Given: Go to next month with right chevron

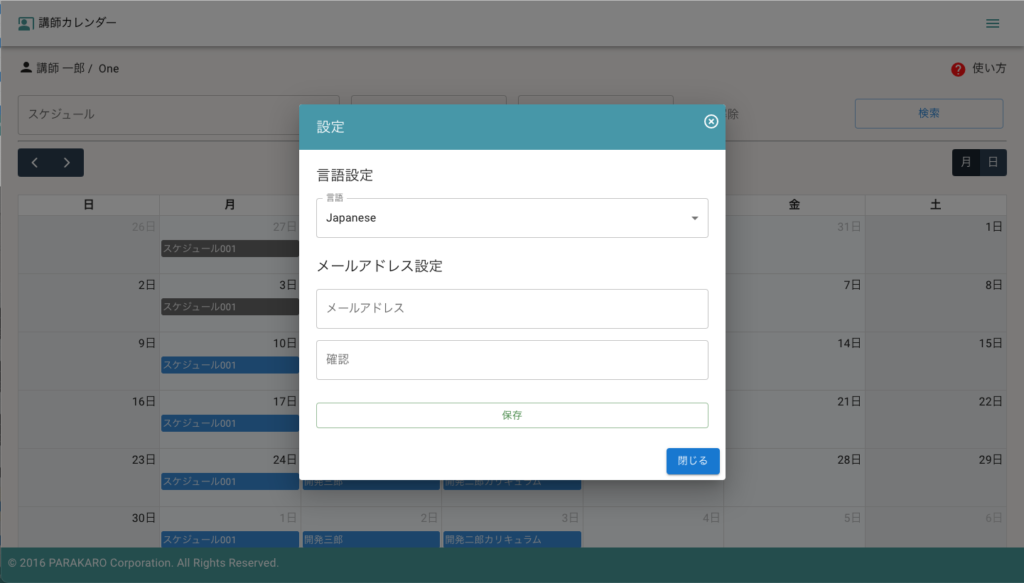Looking at the screenshot, I should click(x=67, y=162).
